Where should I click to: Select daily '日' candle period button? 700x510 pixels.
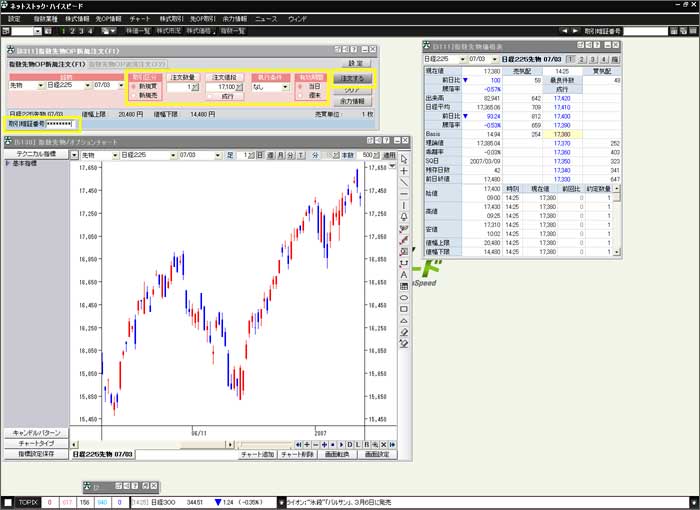[260, 155]
